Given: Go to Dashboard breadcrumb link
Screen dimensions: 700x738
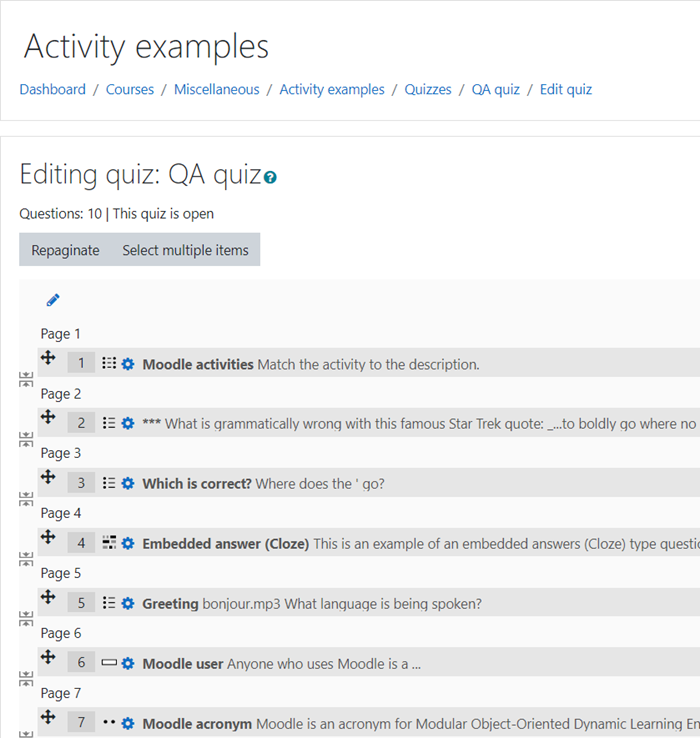Looking at the screenshot, I should [53, 89].
